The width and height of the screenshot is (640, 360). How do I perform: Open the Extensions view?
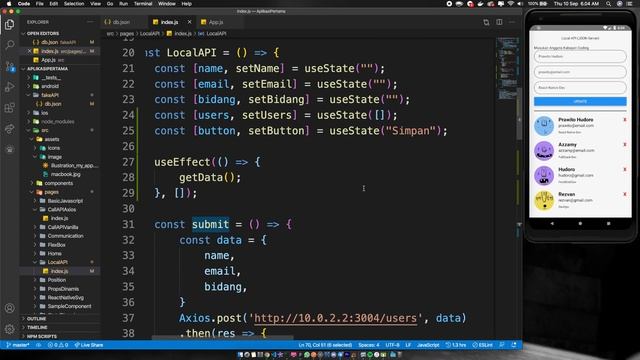(9, 108)
